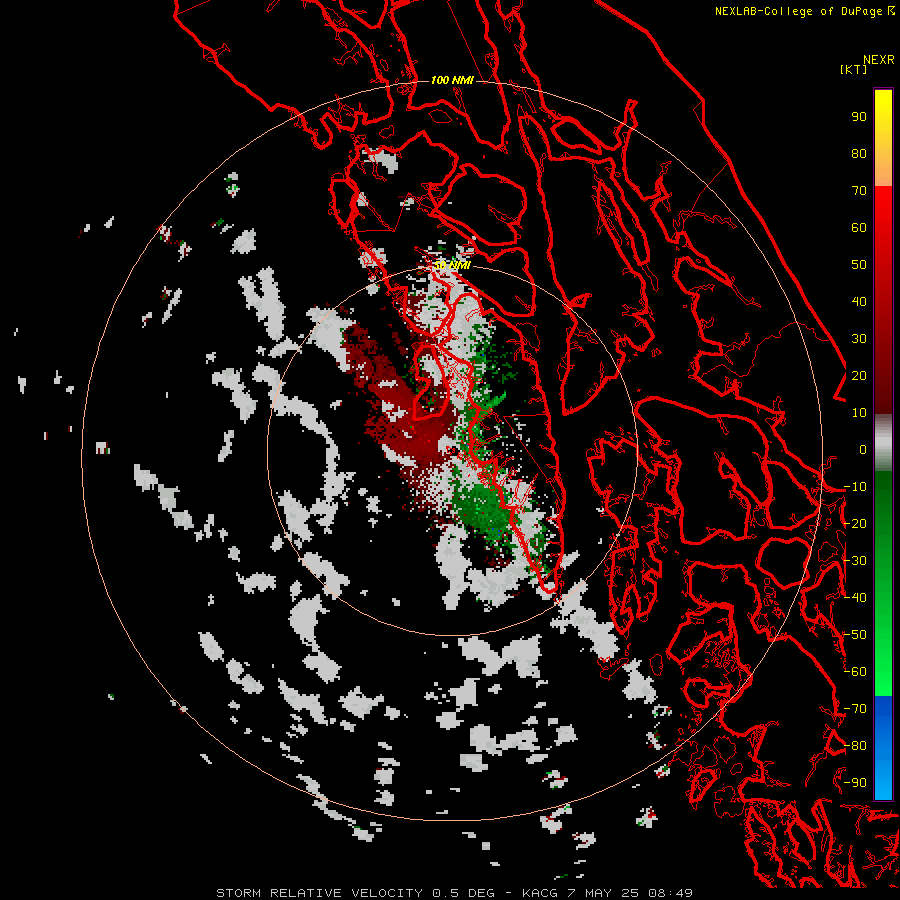
Task: Click the 20 value on velocity scale
Action: 859,375
